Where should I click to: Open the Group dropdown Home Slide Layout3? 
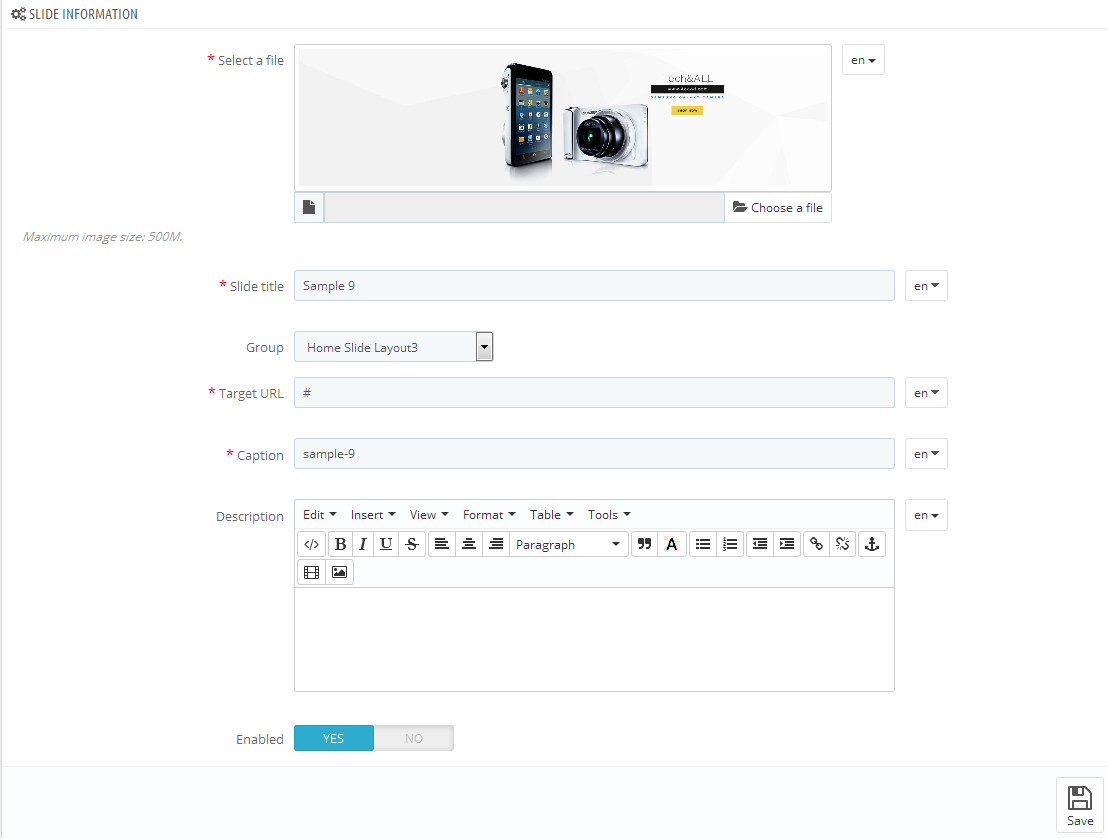(x=394, y=348)
